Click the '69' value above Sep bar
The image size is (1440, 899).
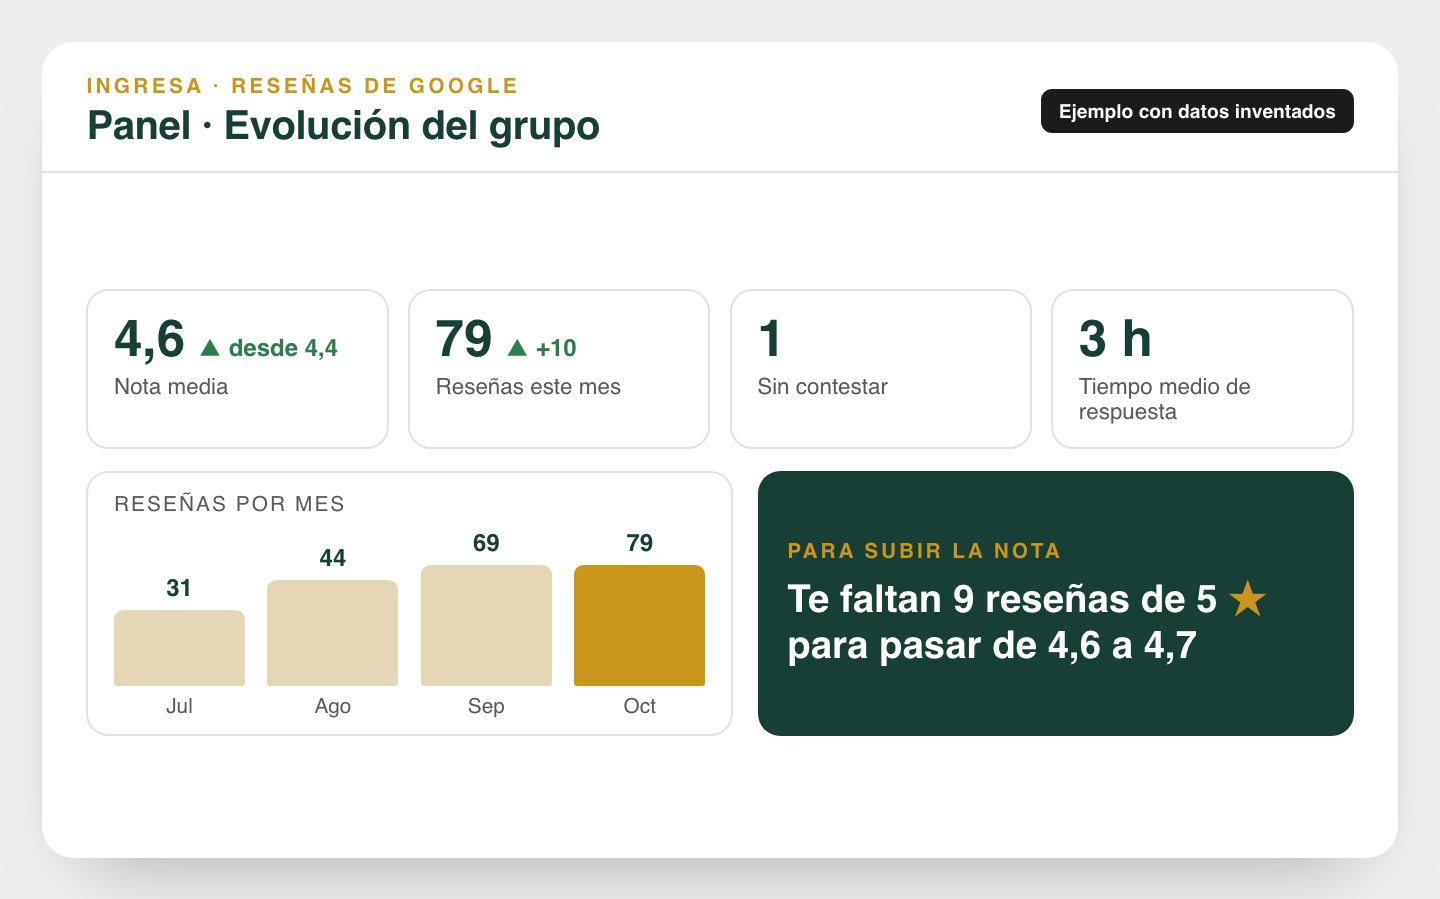(x=486, y=543)
